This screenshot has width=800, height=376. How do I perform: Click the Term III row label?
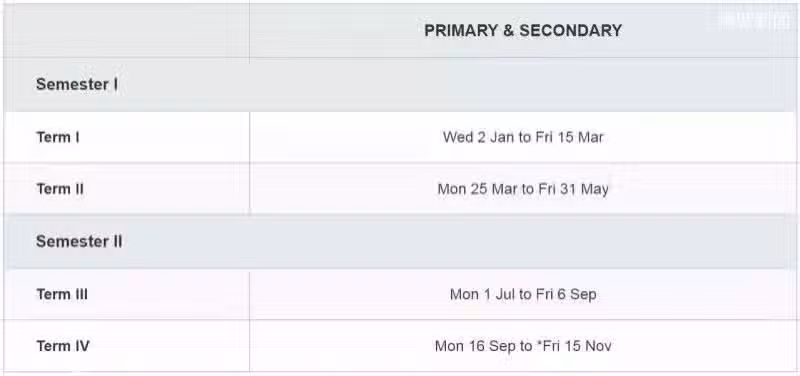(62, 294)
